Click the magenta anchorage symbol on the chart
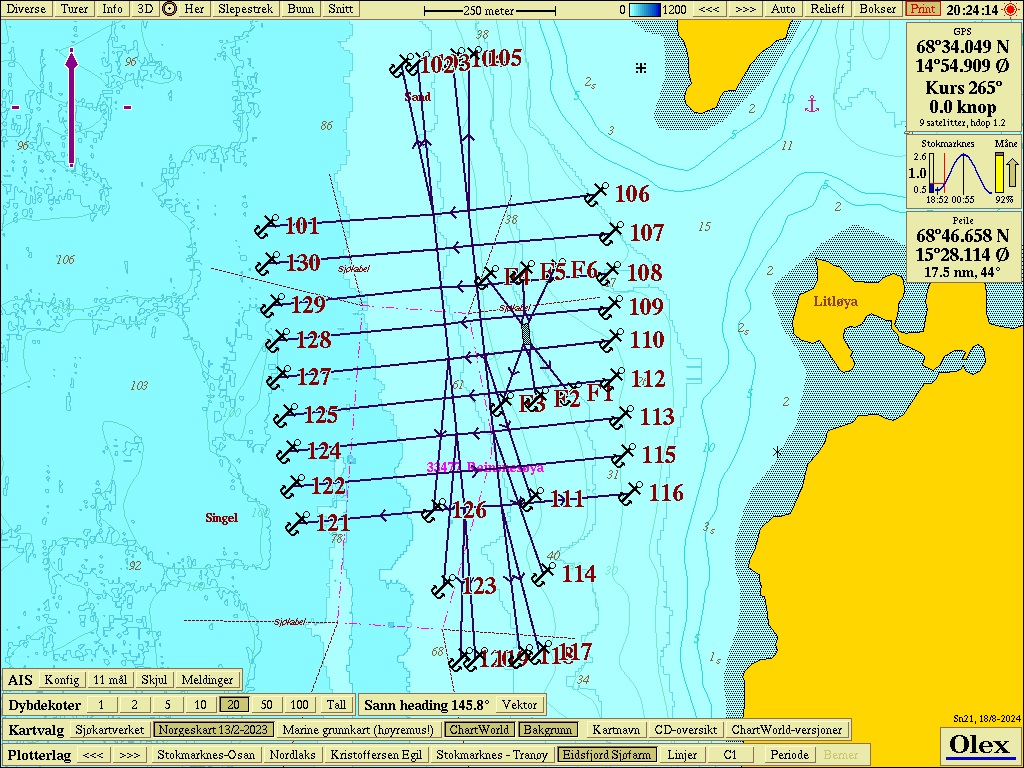The image size is (1024, 768). click(812, 103)
